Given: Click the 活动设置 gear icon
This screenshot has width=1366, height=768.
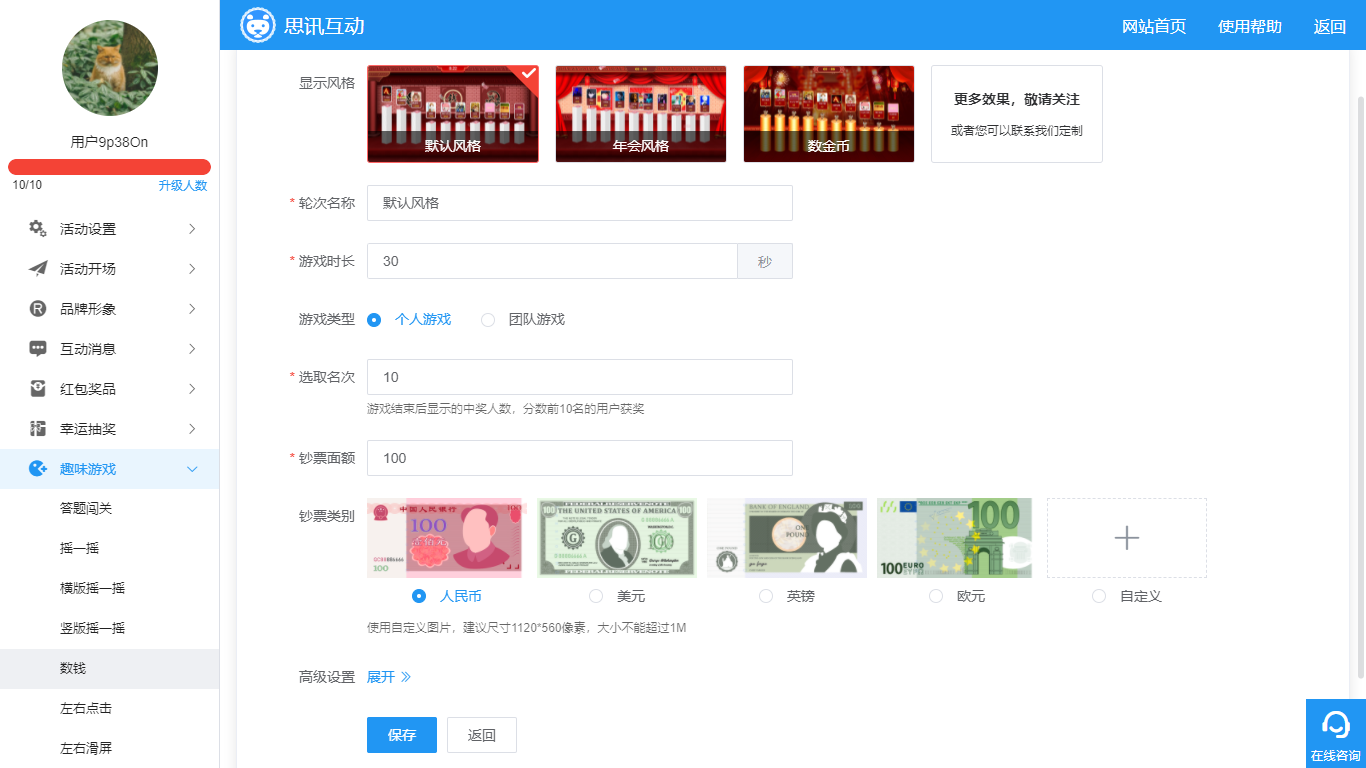Looking at the screenshot, I should pyautogui.click(x=38, y=229).
